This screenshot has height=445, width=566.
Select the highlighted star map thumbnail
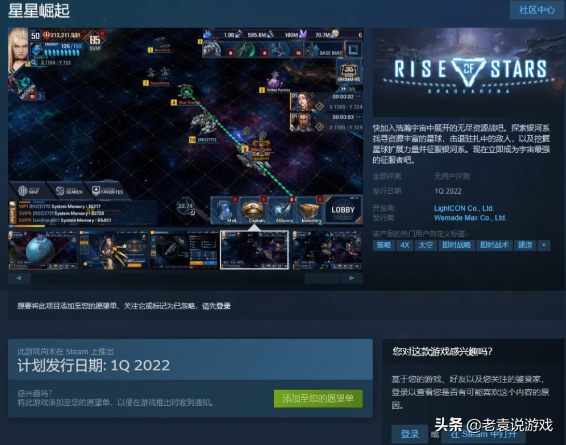pyautogui.click(x=254, y=250)
